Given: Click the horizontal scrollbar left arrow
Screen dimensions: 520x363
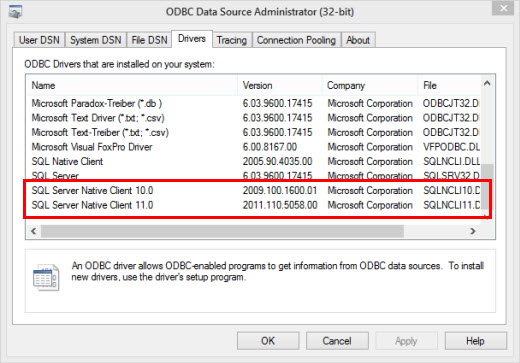Looking at the screenshot, I should pos(34,231).
